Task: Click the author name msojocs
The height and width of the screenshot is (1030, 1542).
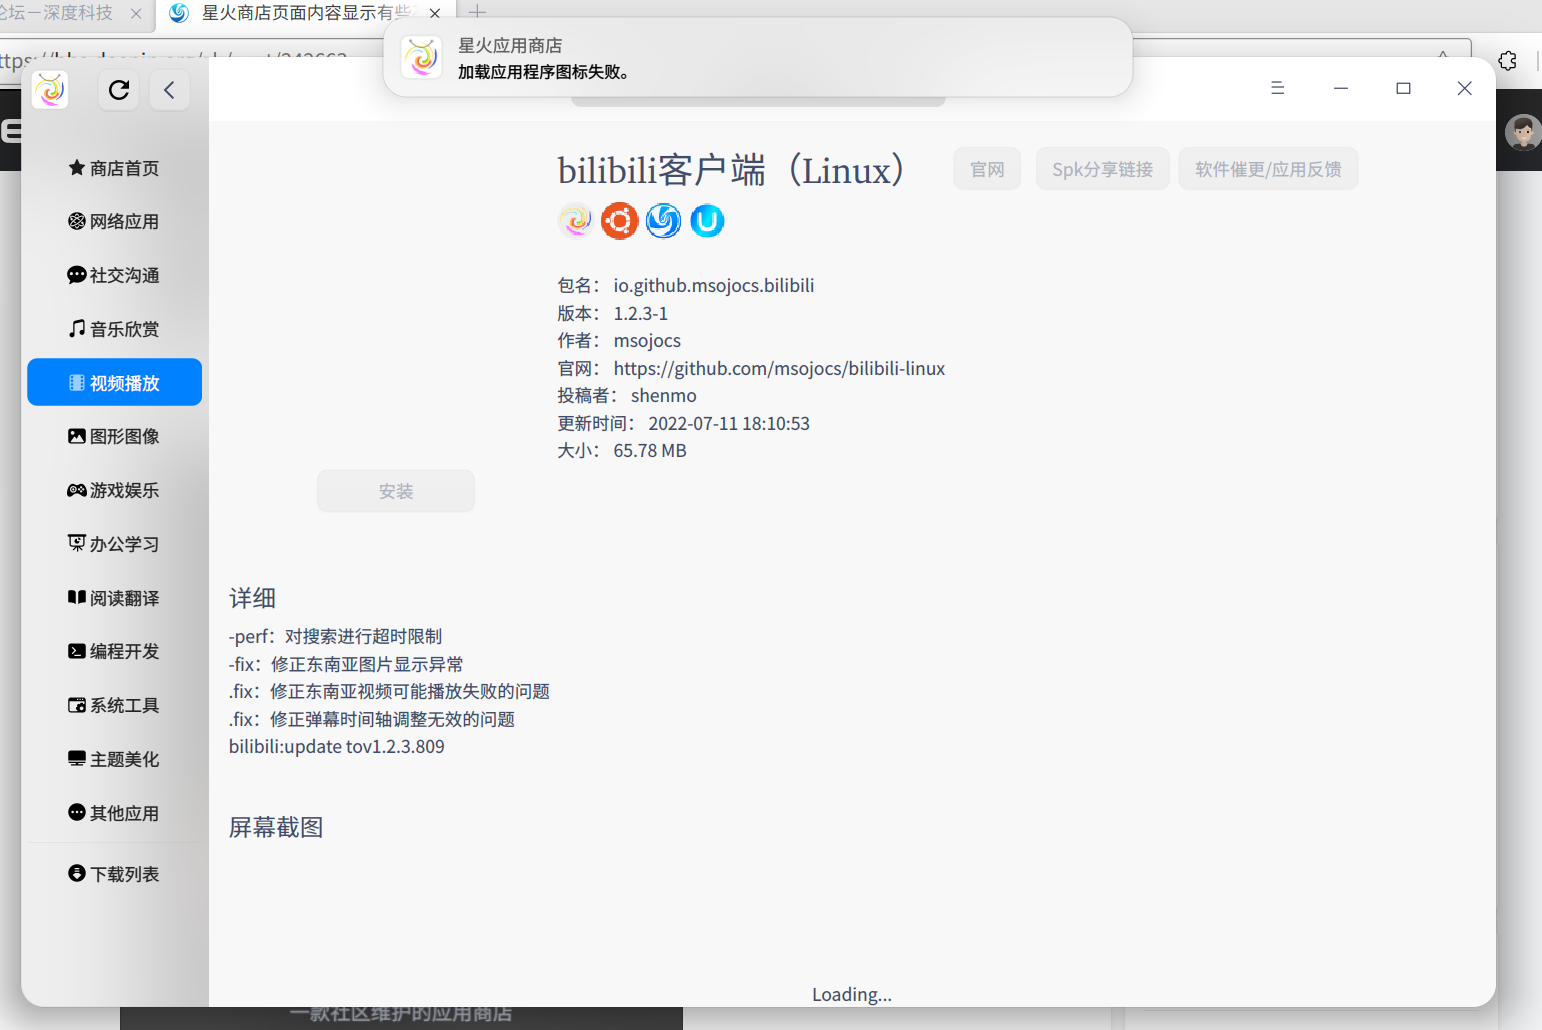Action: [x=647, y=341]
